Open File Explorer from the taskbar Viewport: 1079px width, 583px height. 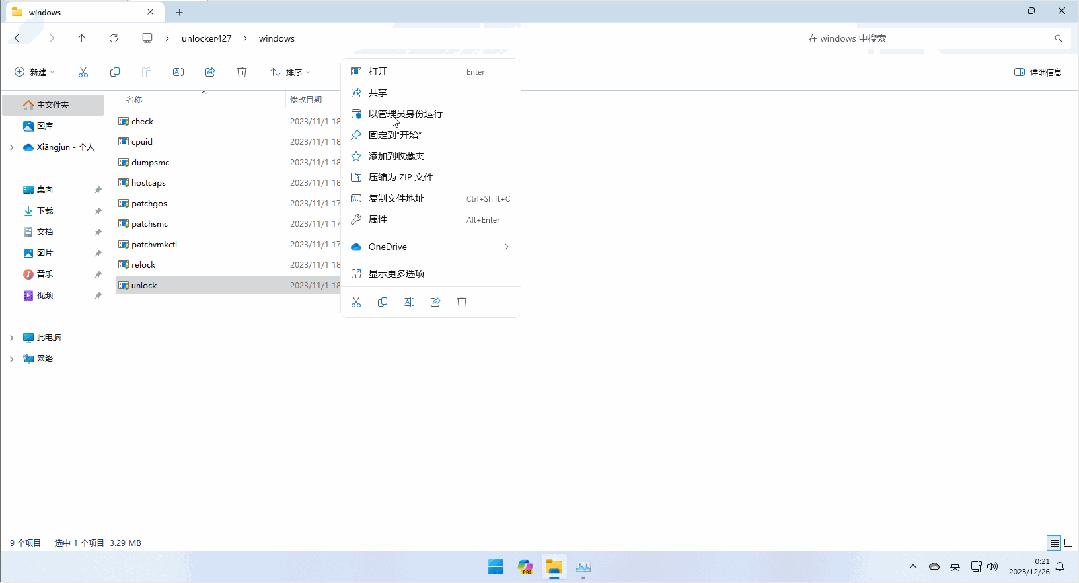pos(553,566)
